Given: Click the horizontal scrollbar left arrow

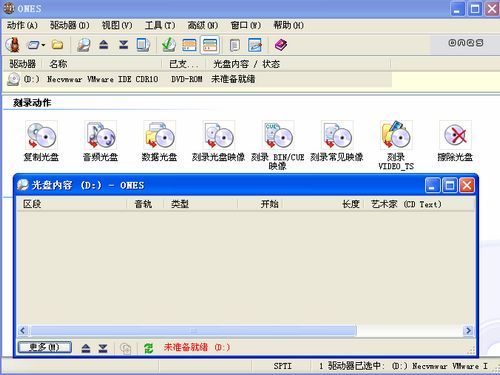Looking at the screenshot, I should [22, 330].
